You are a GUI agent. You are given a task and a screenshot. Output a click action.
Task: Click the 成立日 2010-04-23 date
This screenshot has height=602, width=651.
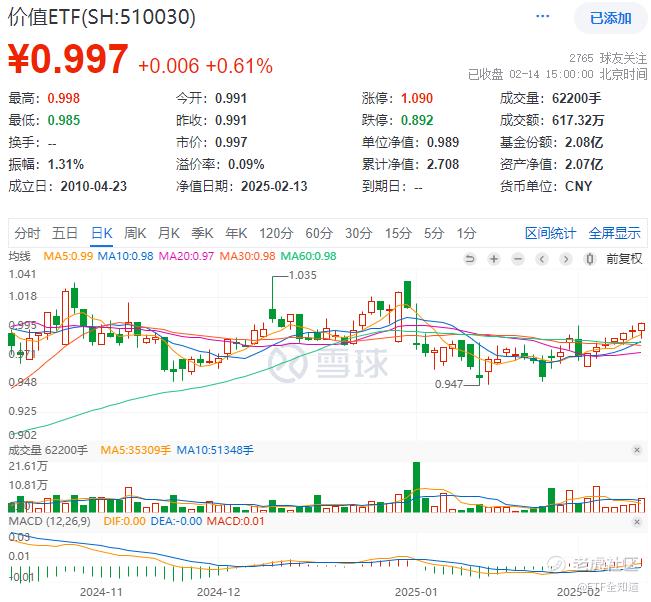tap(93, 186)
